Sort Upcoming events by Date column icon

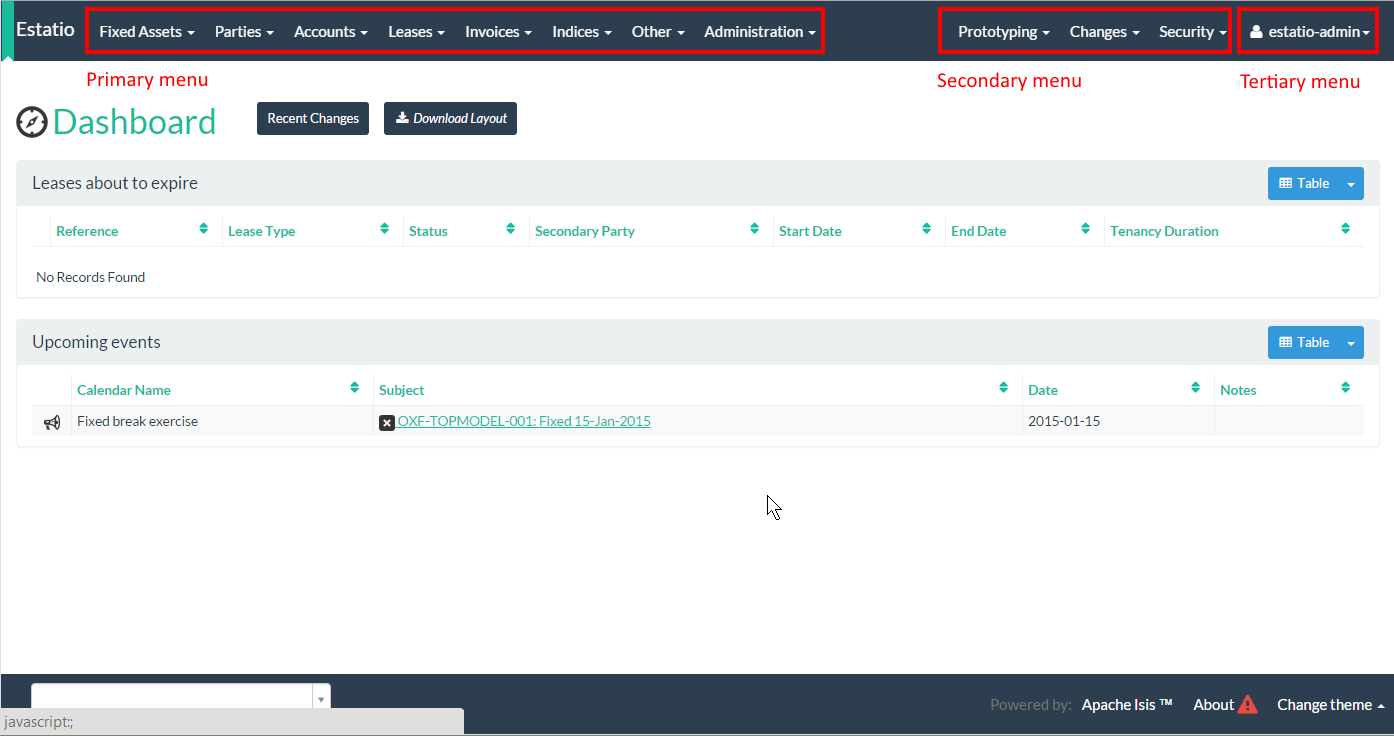click(x=1195, y=388)
